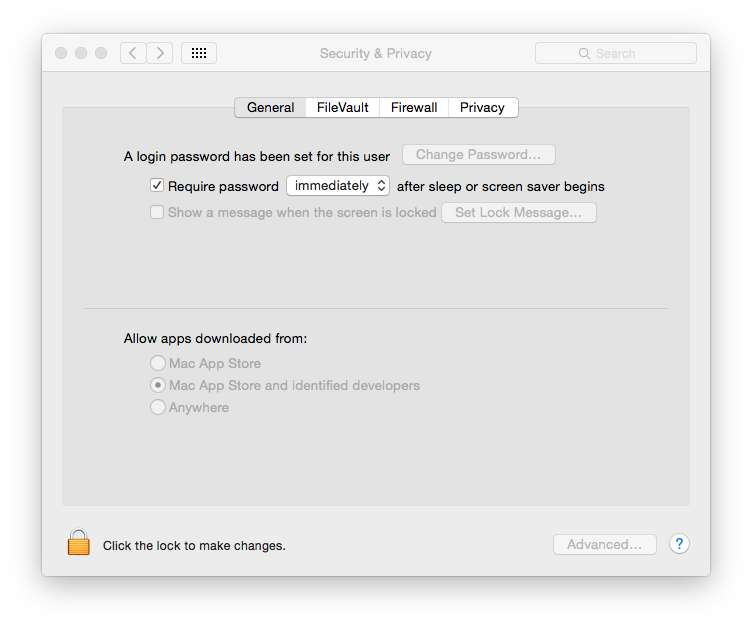Screen dimensions: 752x626
Task: Select Mac App Store and identified developers
Action: pyautogui.click(x=158, y=385)
